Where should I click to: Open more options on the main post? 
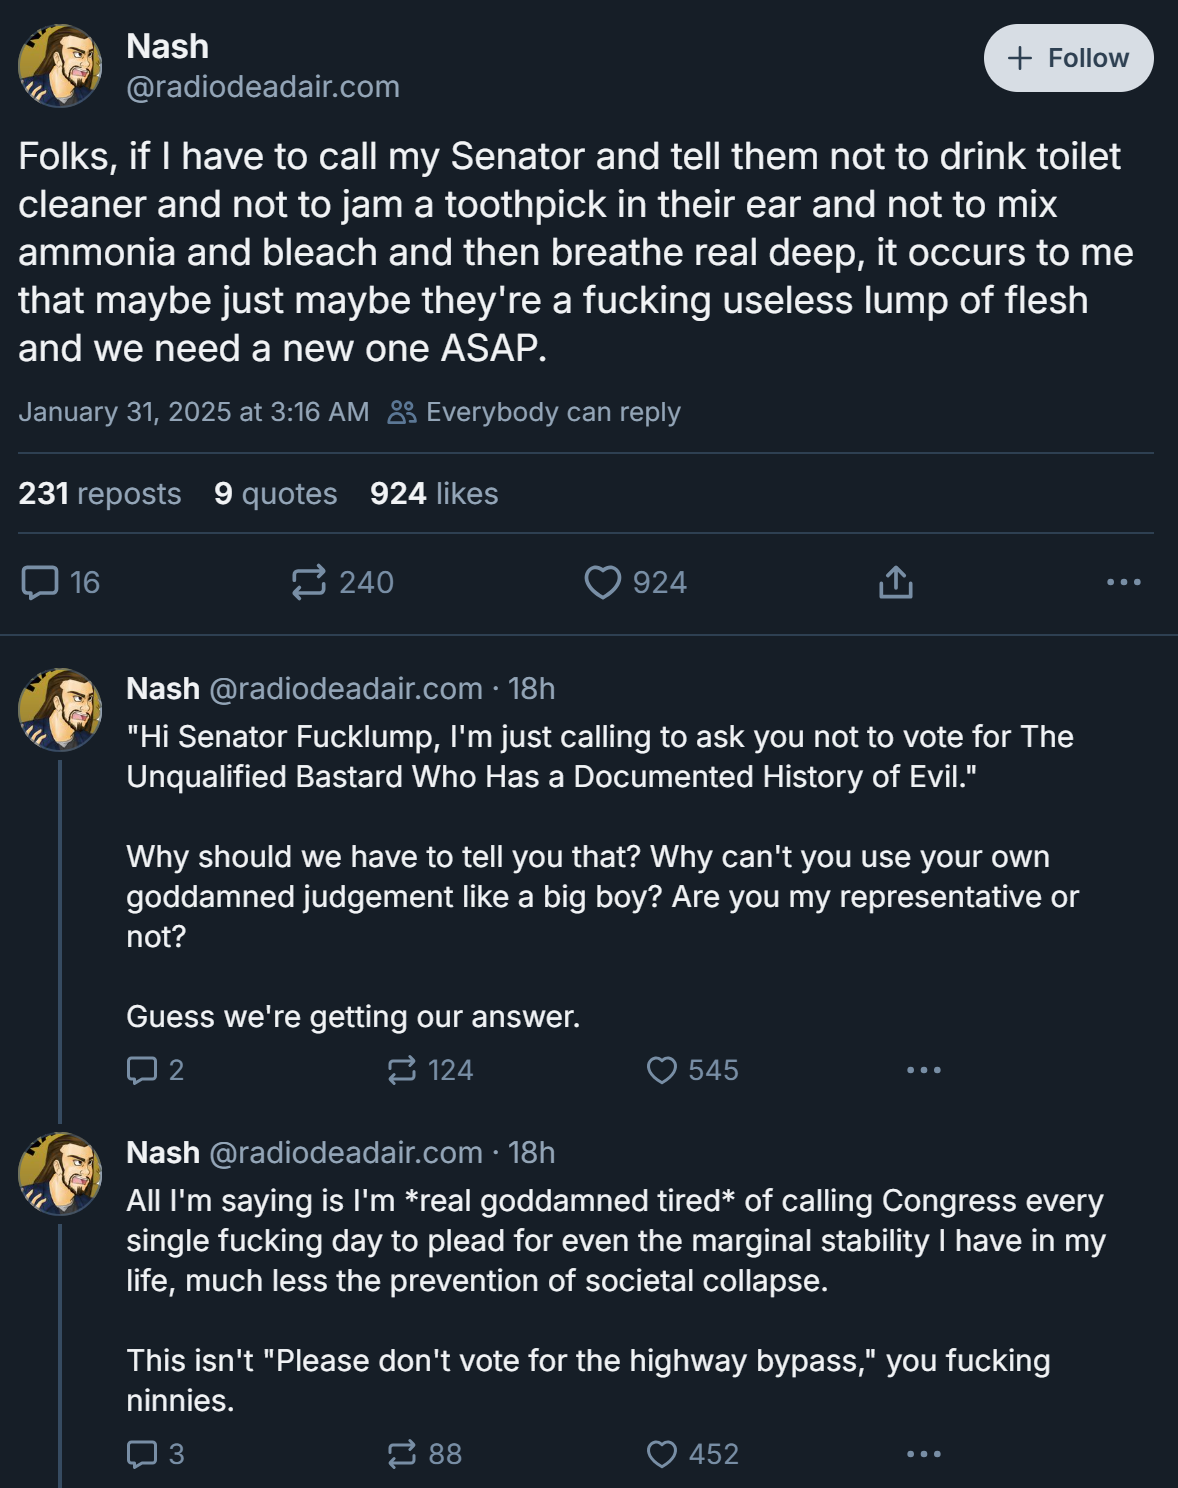tap(1124, 582)
